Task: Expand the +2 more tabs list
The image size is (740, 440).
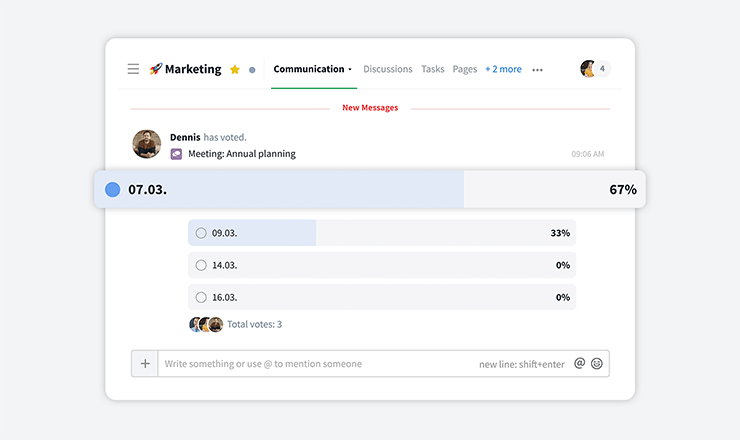Action: [x=503, y=69]
